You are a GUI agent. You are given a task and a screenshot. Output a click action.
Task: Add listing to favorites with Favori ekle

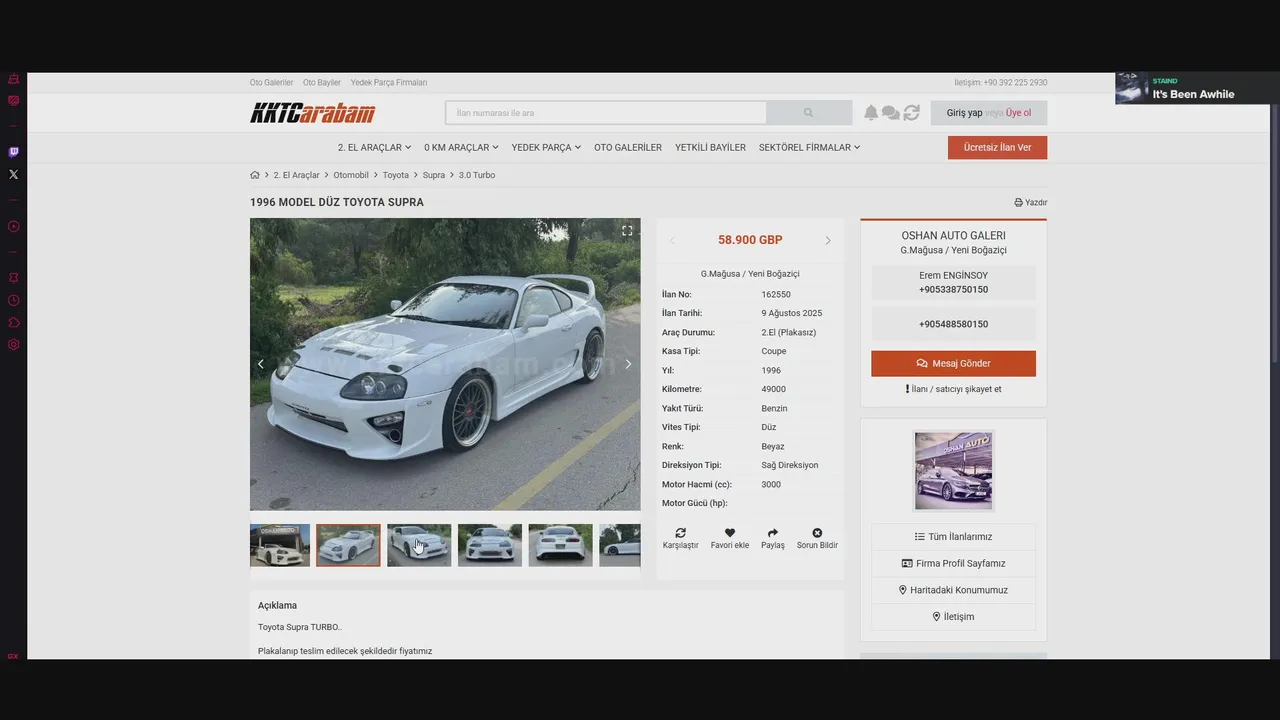coord(730,538)
